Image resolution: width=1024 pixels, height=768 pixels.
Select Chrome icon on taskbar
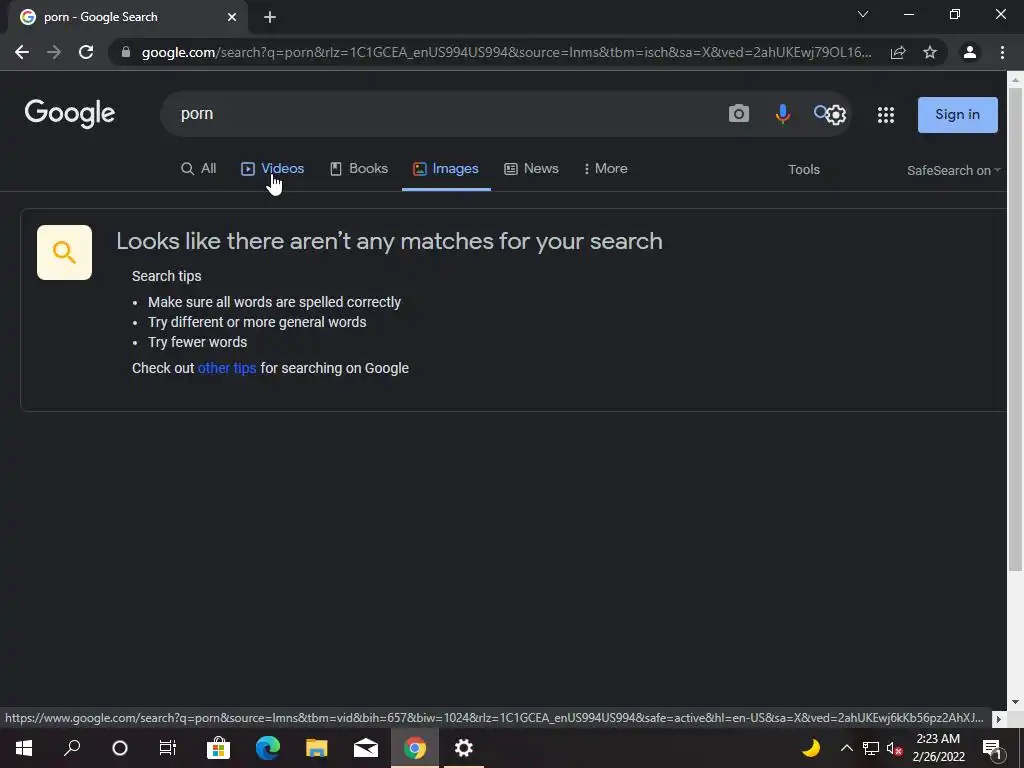point(415,748)
